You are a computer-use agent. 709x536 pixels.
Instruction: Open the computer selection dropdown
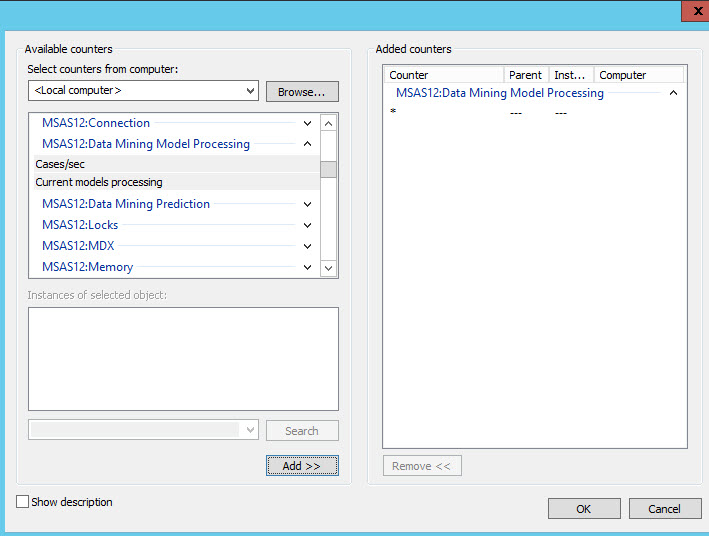pyautogui.click(x=250, y=91)
